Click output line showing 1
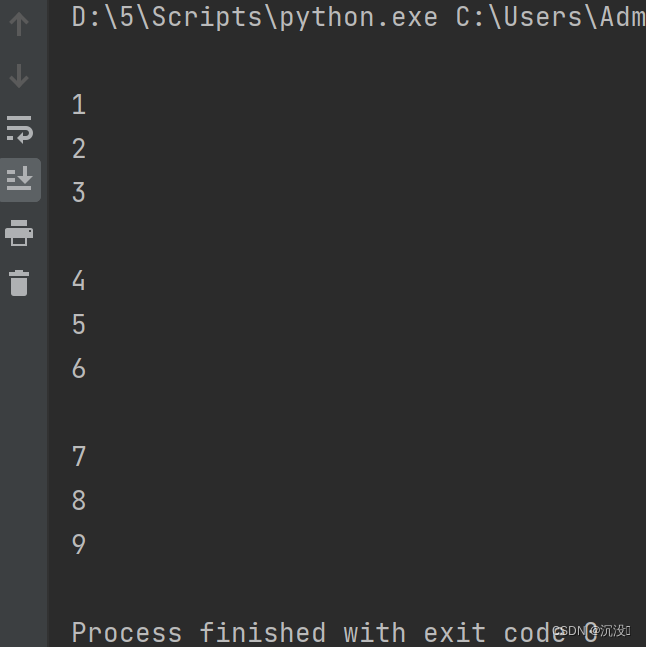Screen dimensions: 646x647 tap(79, 105)
